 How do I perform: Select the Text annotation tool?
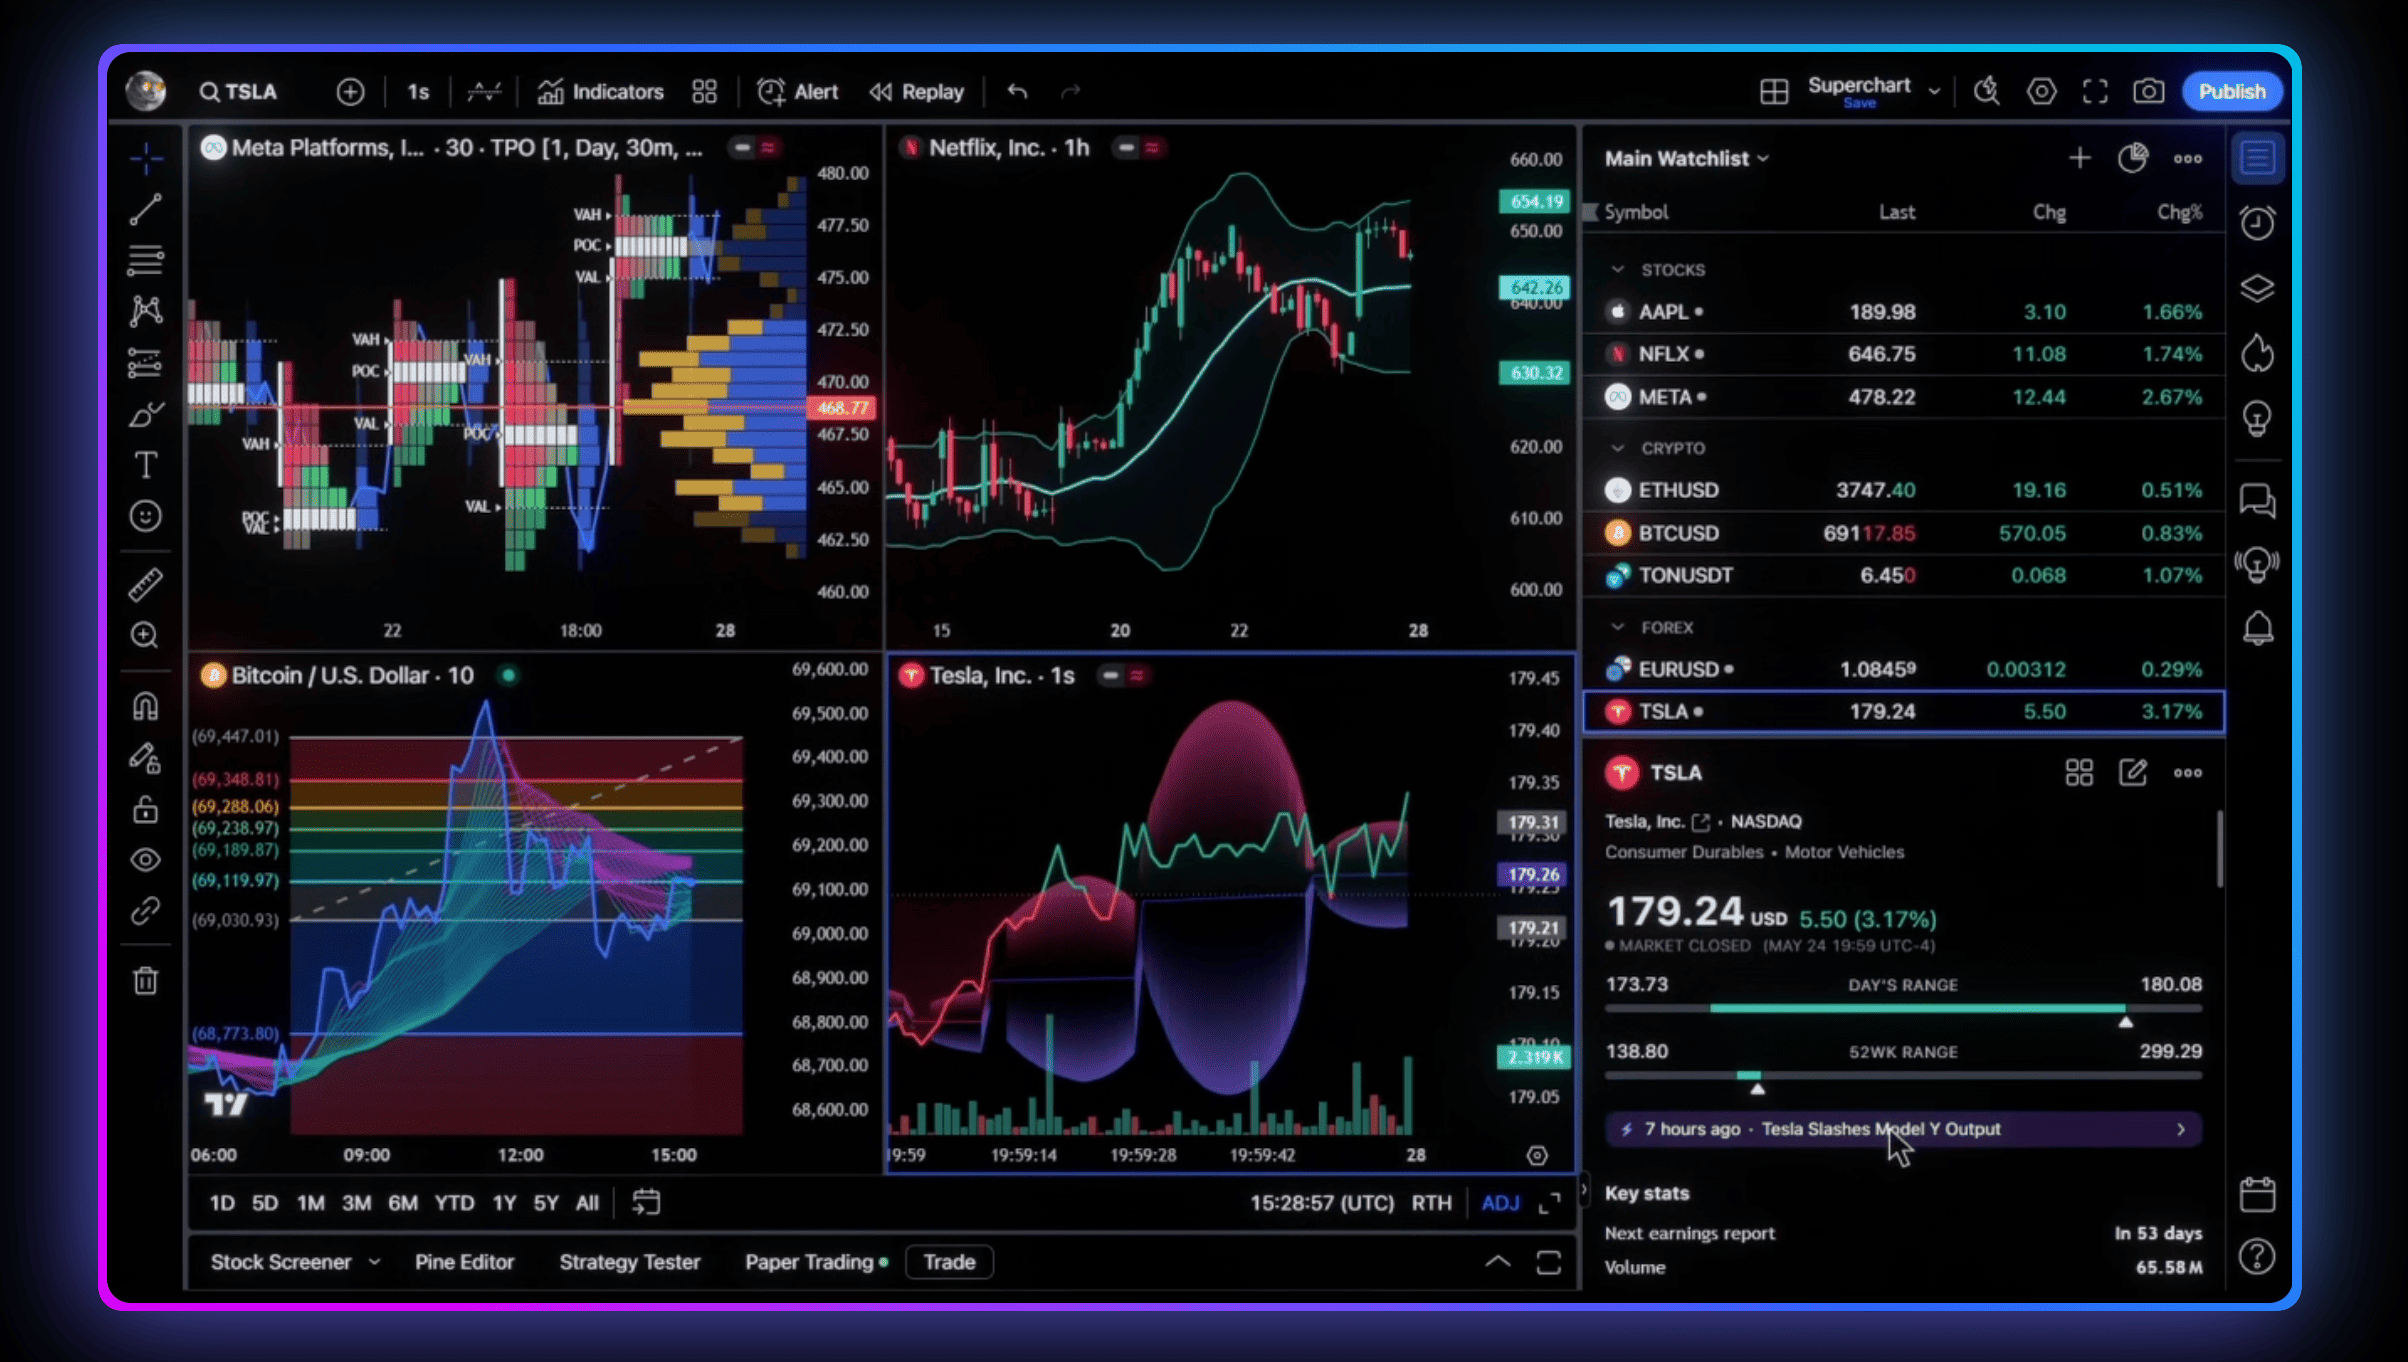[146, 465]
